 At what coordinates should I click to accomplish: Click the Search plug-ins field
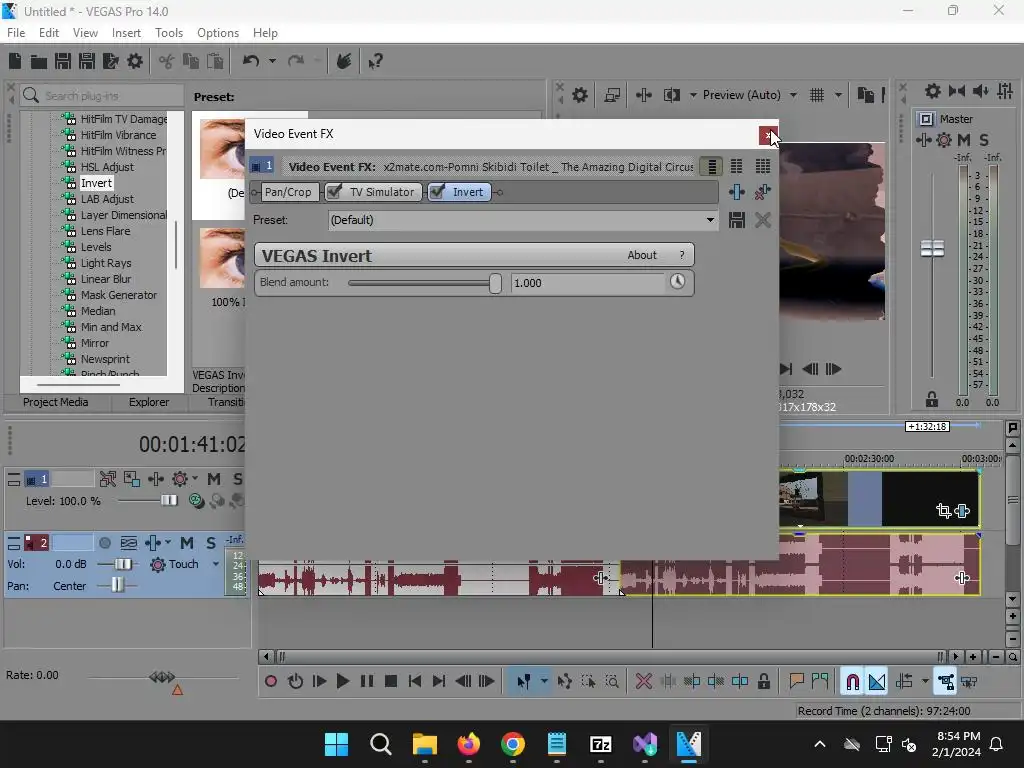[101, 96]
